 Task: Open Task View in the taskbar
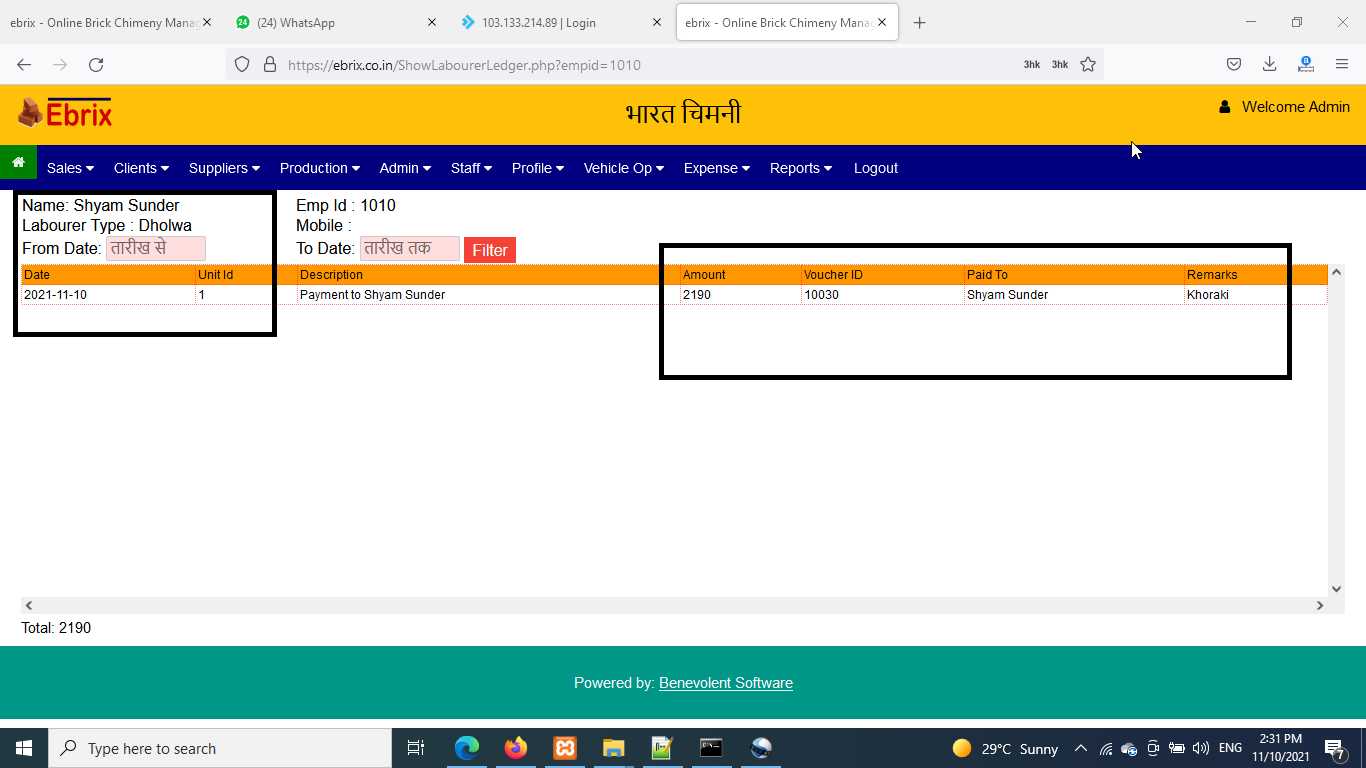point(416,748)
